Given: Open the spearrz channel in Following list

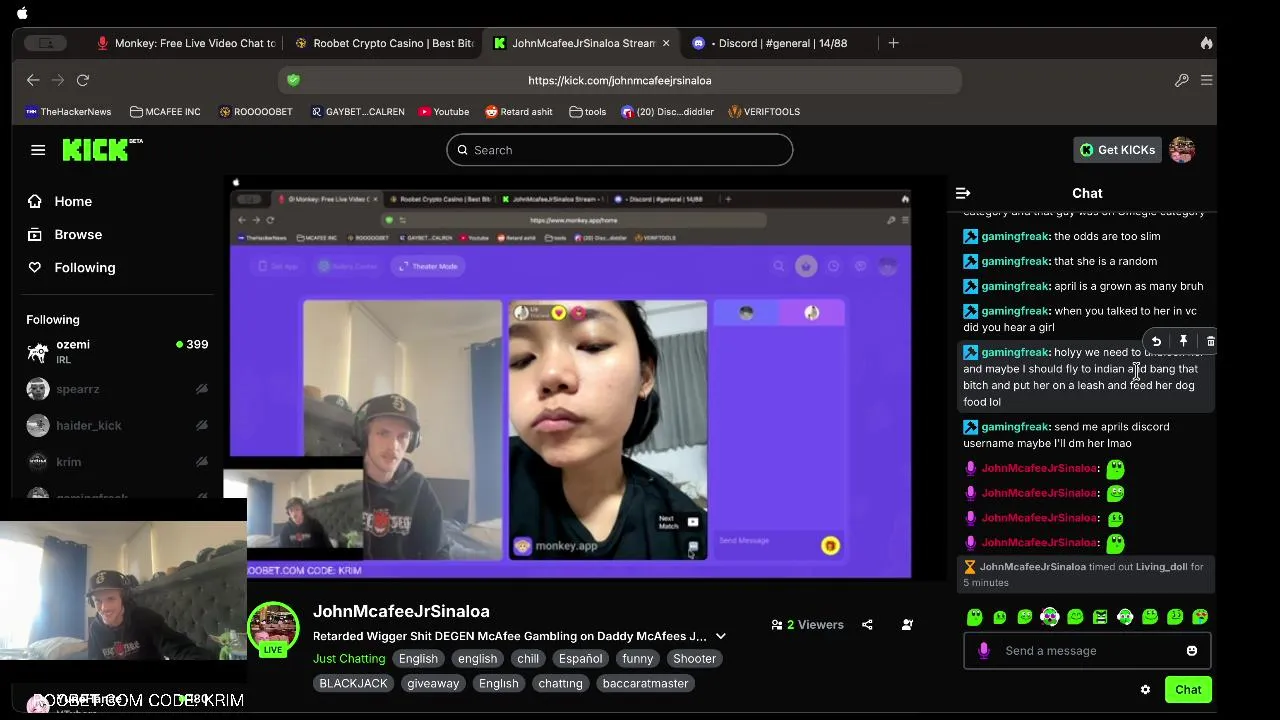Looking at the screenshot, I should pyautogui.click(x=117, y=389).
